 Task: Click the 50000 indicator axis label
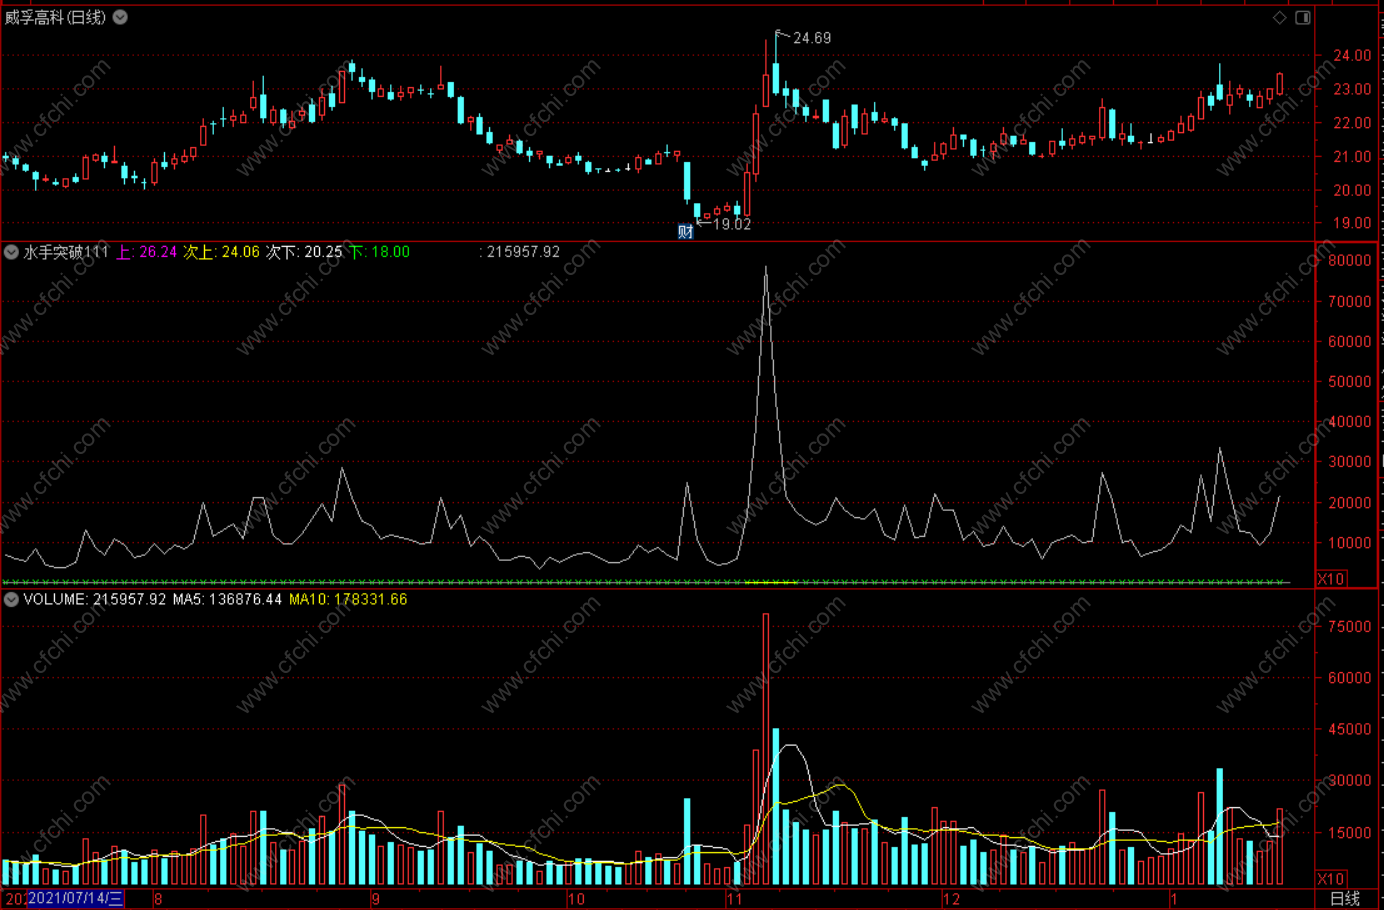1349,381
